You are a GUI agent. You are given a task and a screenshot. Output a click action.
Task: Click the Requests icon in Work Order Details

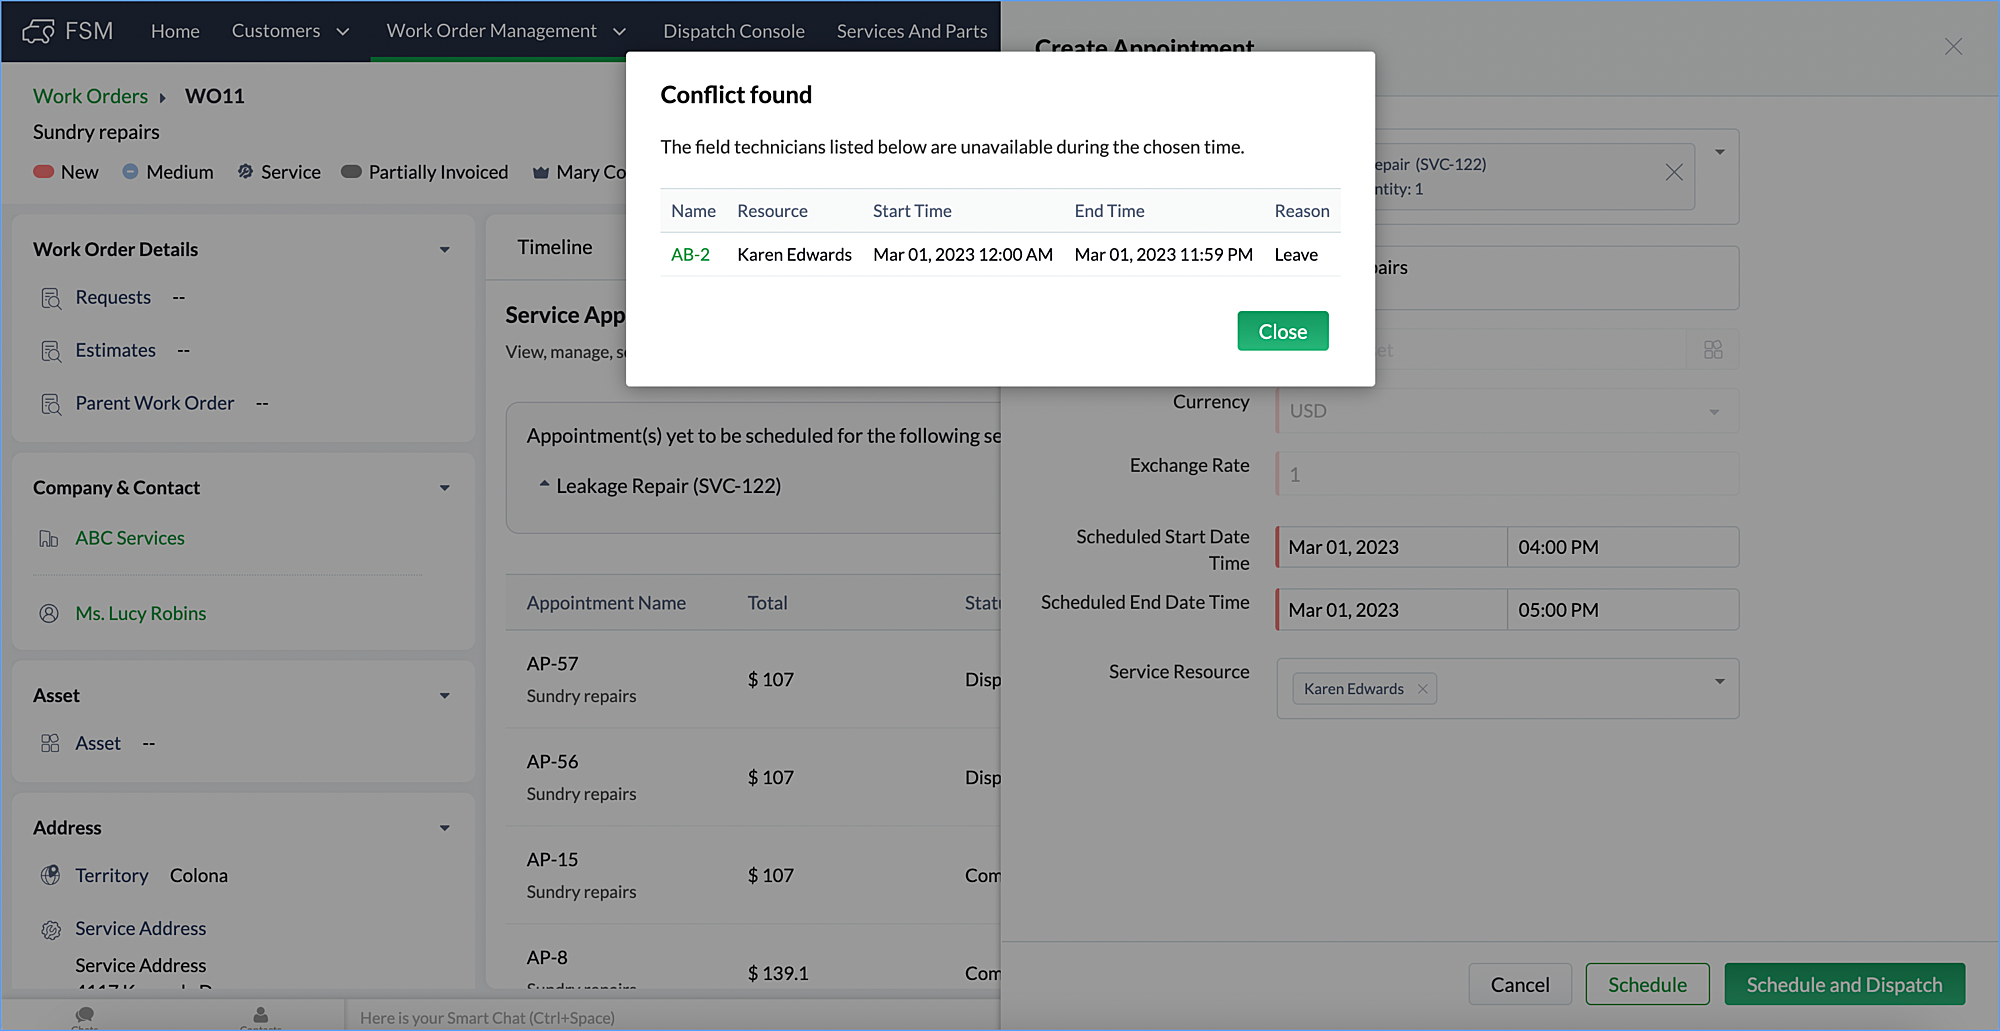[51, 298]
